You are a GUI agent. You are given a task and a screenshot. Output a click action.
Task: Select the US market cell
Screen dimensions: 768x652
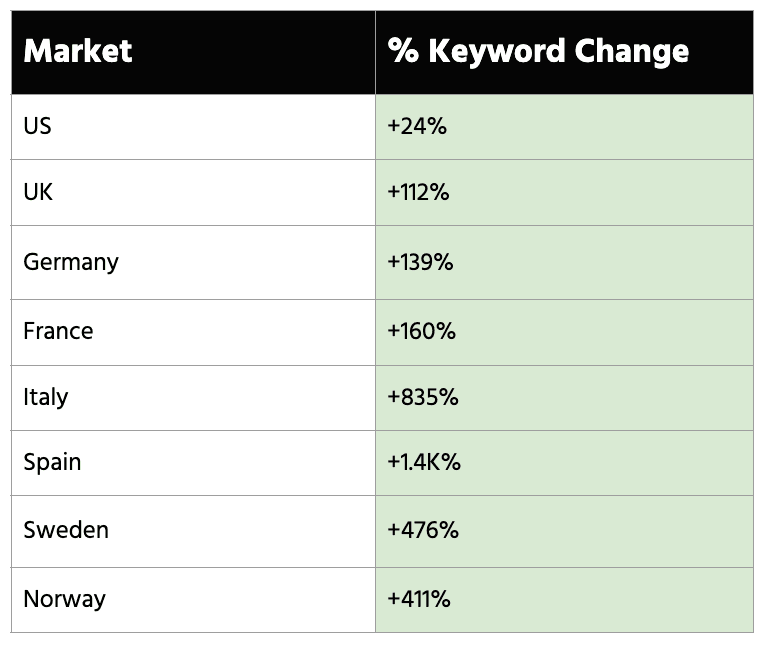pyautogui.click(x=193, y=127)
